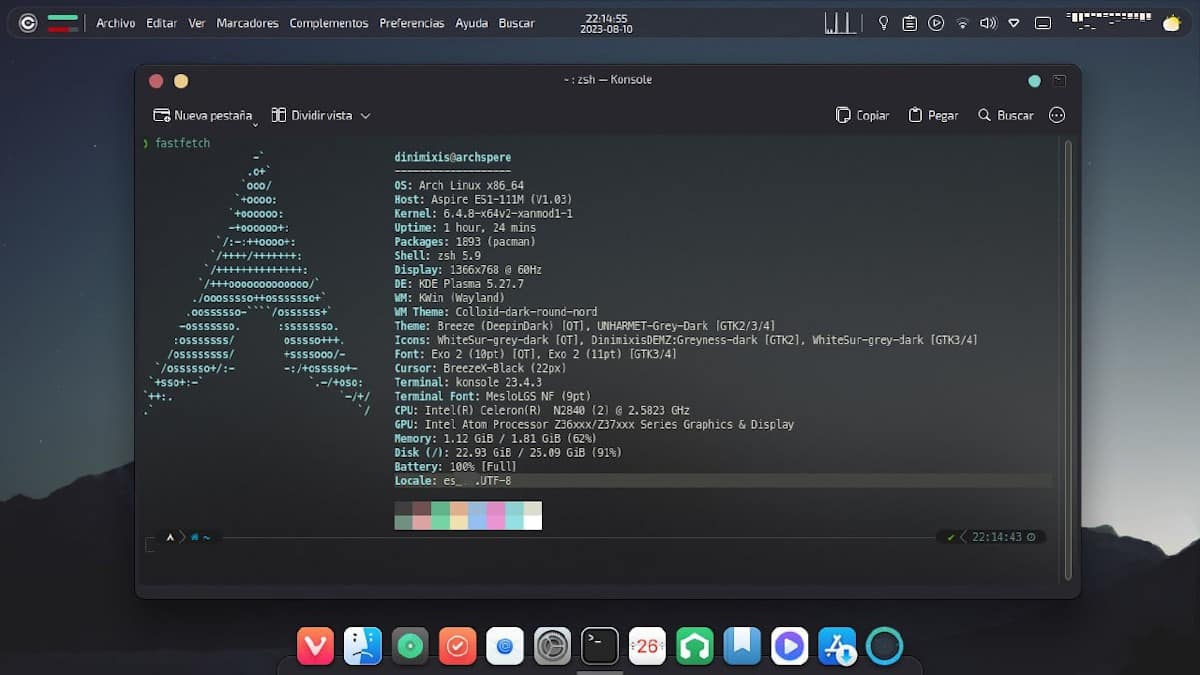This screenshot has width=1200, height=675.
Task: Open the Ver menu
Action: (197, 23)
